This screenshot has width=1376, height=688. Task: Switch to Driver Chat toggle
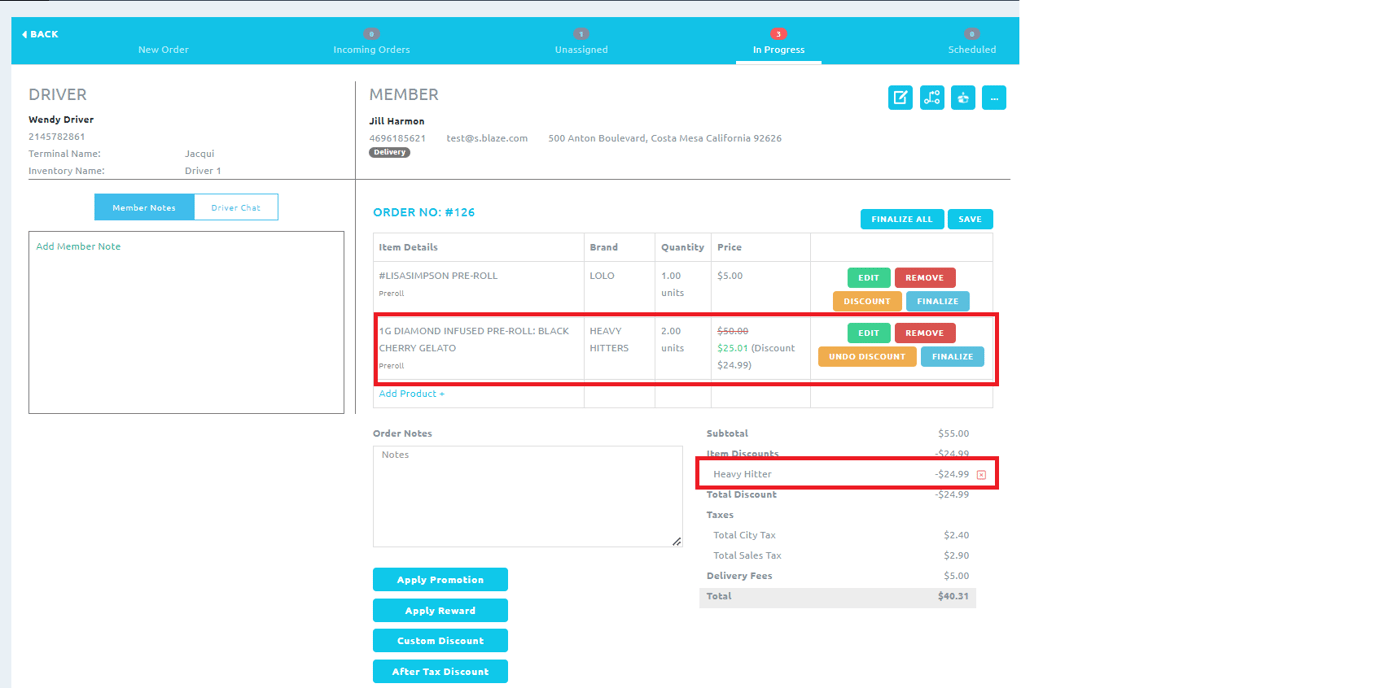coord(236,208)
